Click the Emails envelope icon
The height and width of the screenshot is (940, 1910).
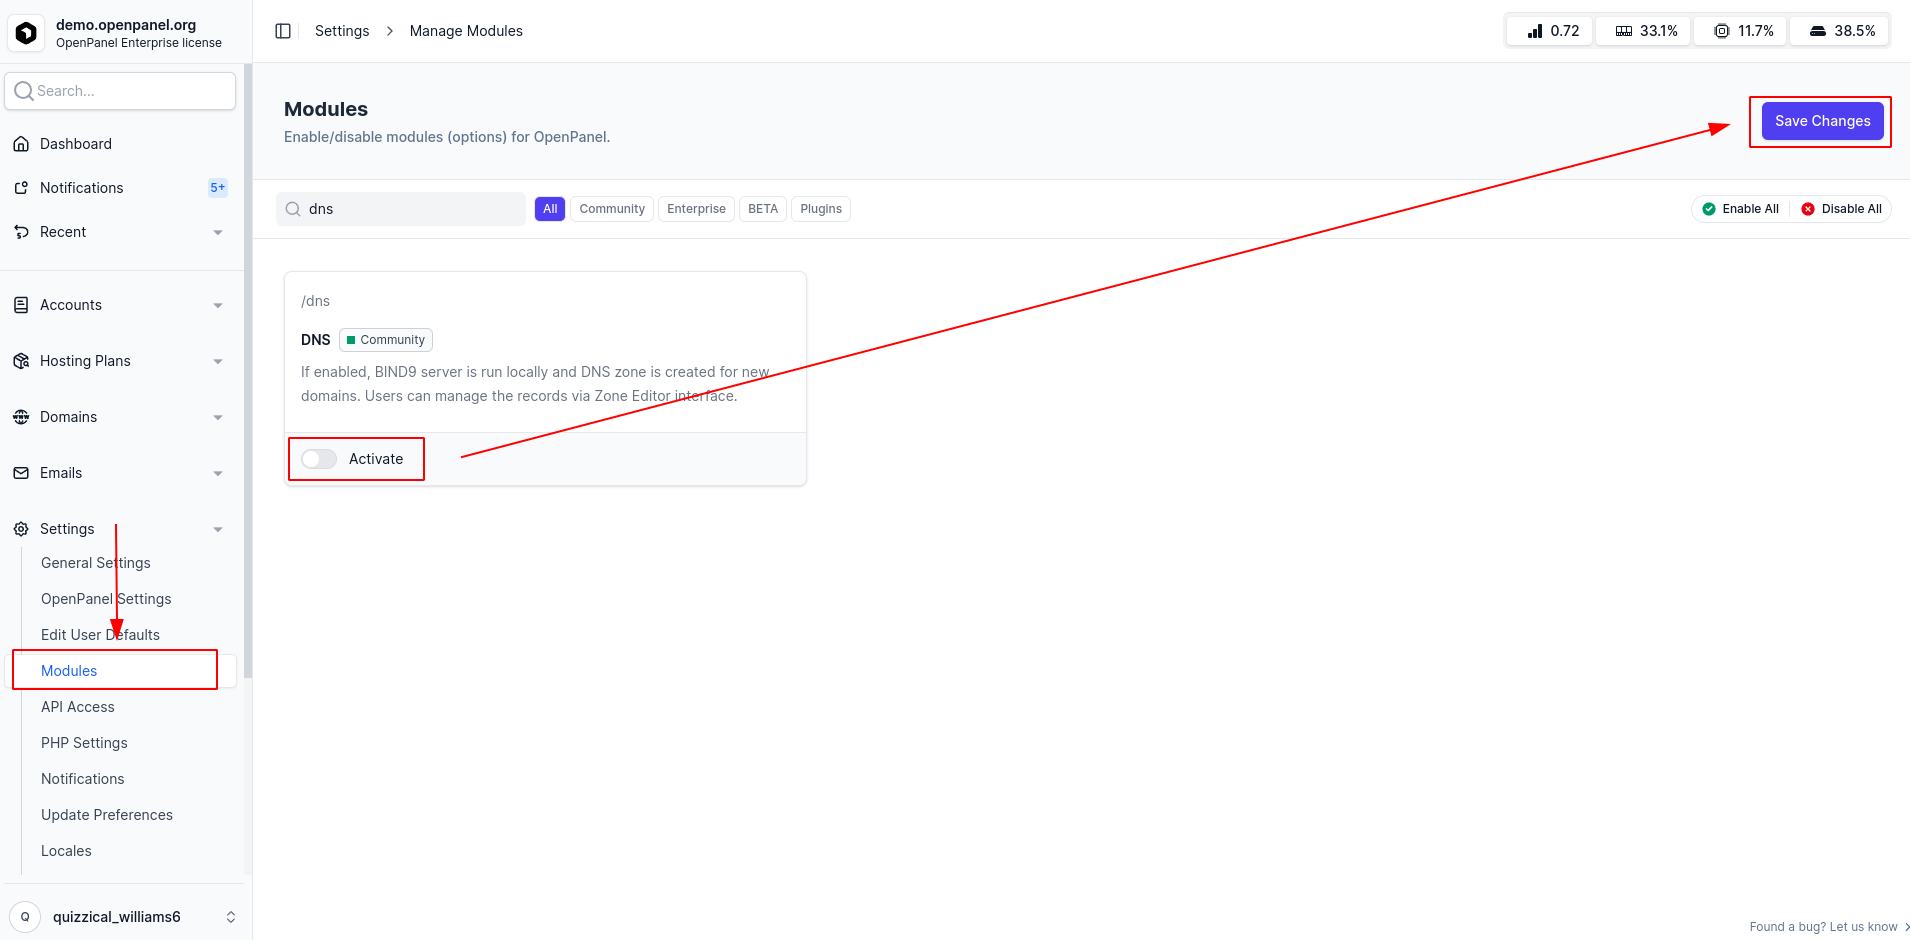[x=21, y=472]
